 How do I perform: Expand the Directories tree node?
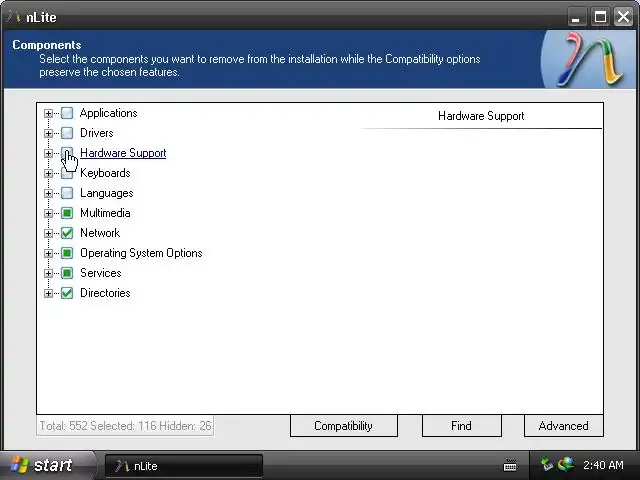[48, 293]
